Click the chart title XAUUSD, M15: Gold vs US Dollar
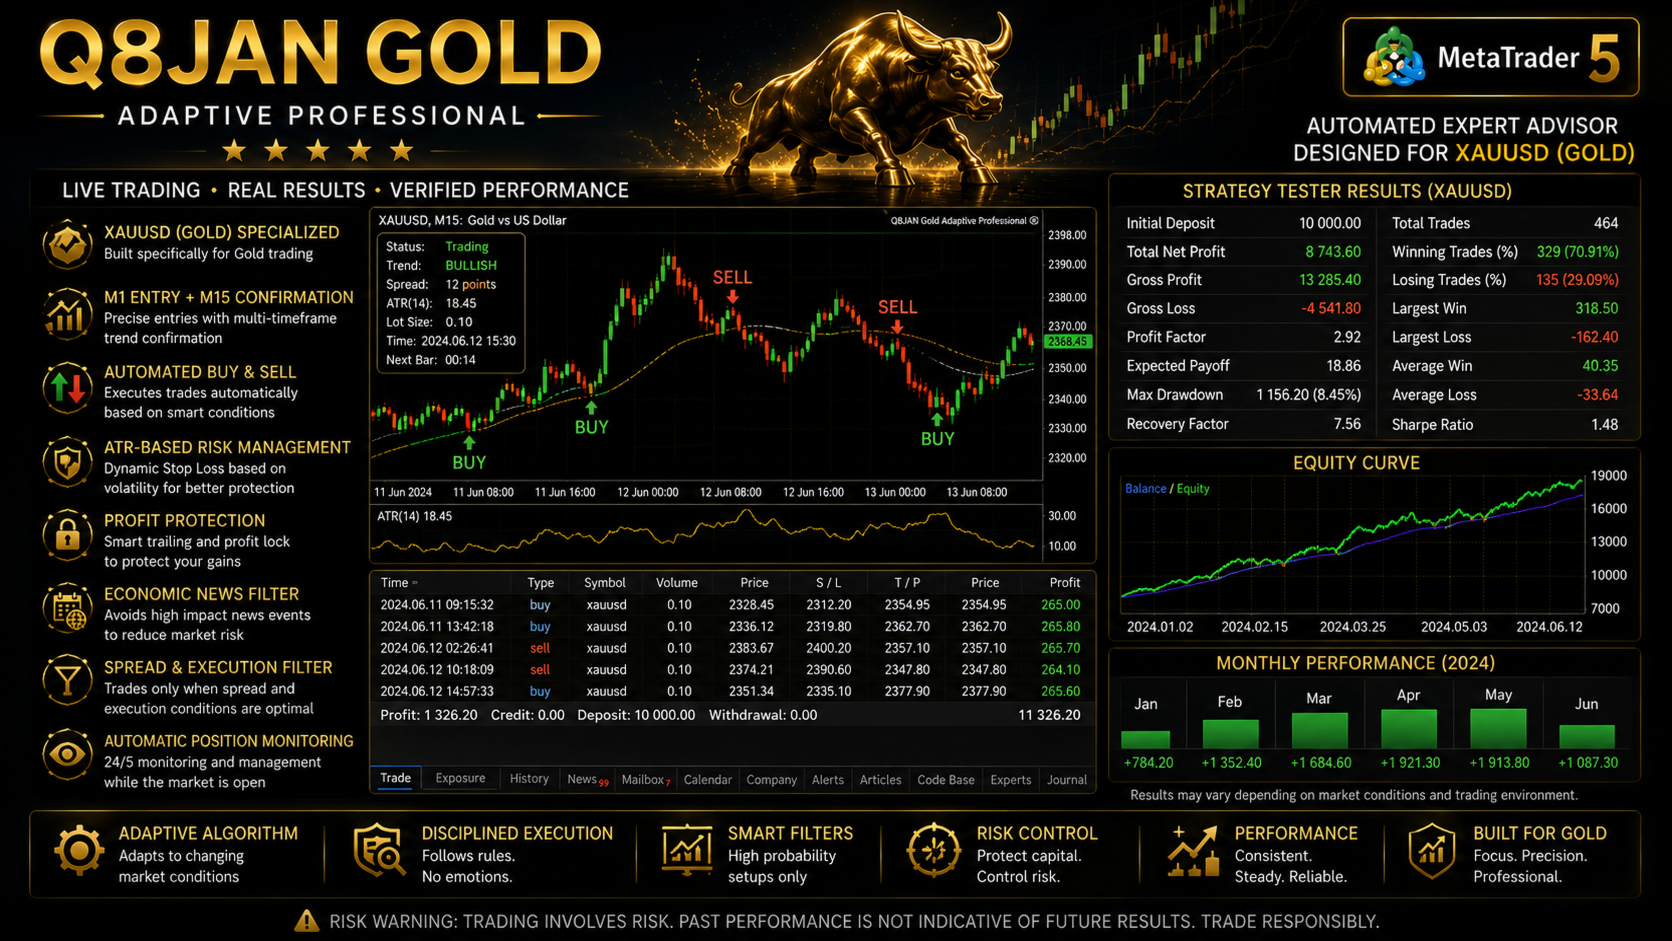This screenshot has width=1672, height=941. click(x=472, y=220)
